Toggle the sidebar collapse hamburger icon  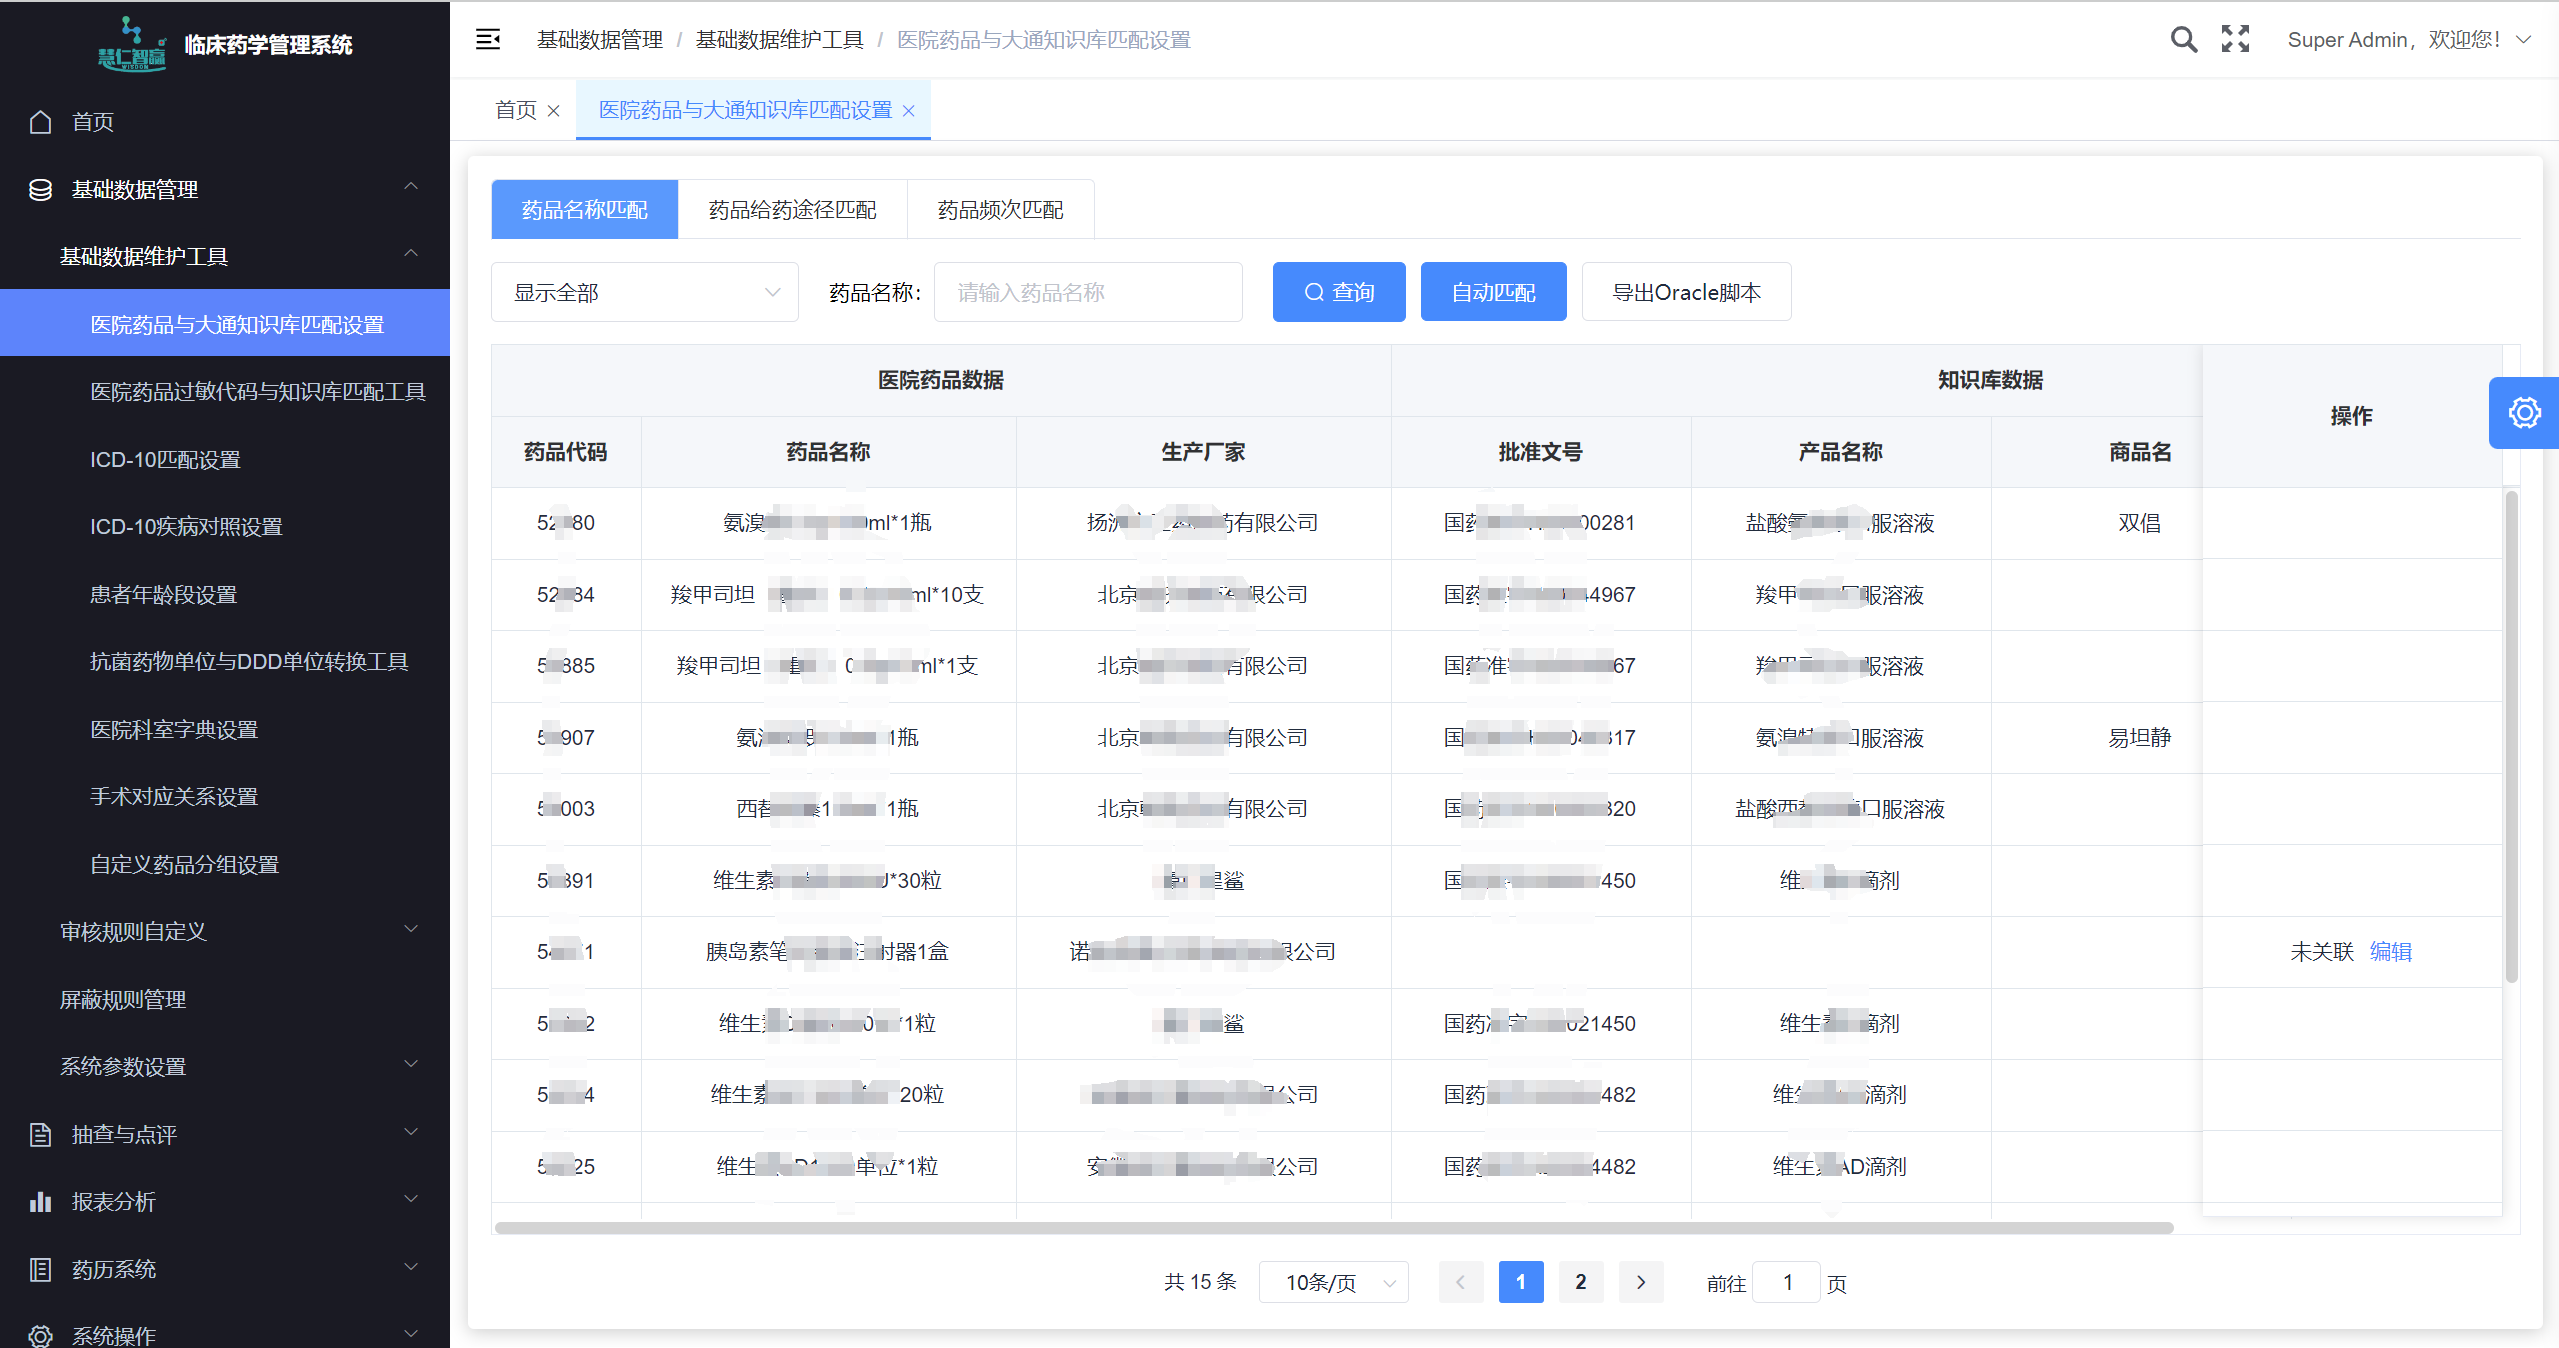488,40
